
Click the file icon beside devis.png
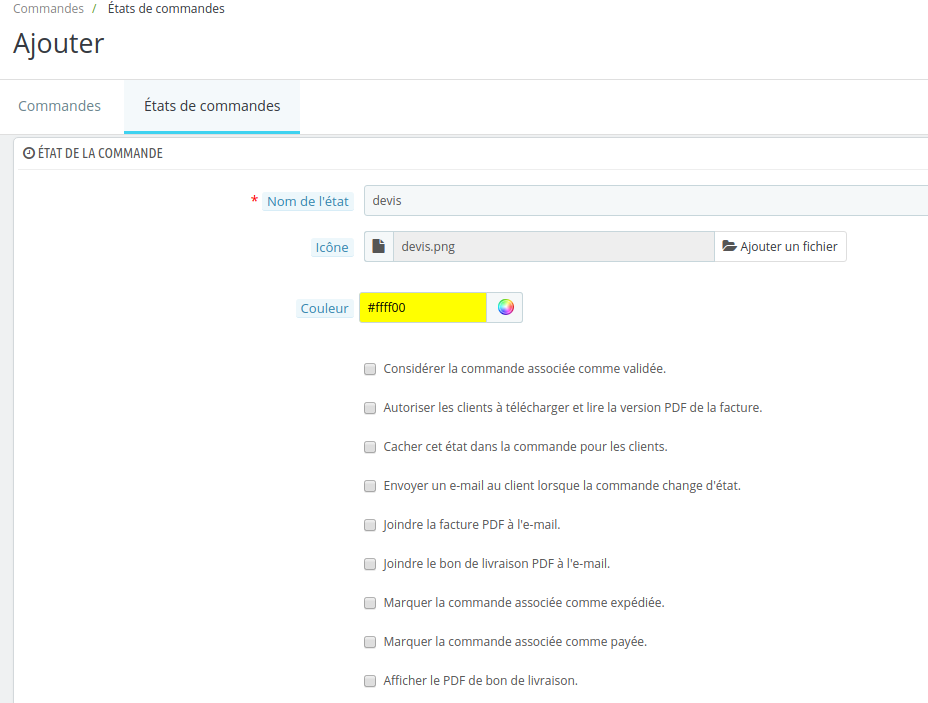[379, 246]
